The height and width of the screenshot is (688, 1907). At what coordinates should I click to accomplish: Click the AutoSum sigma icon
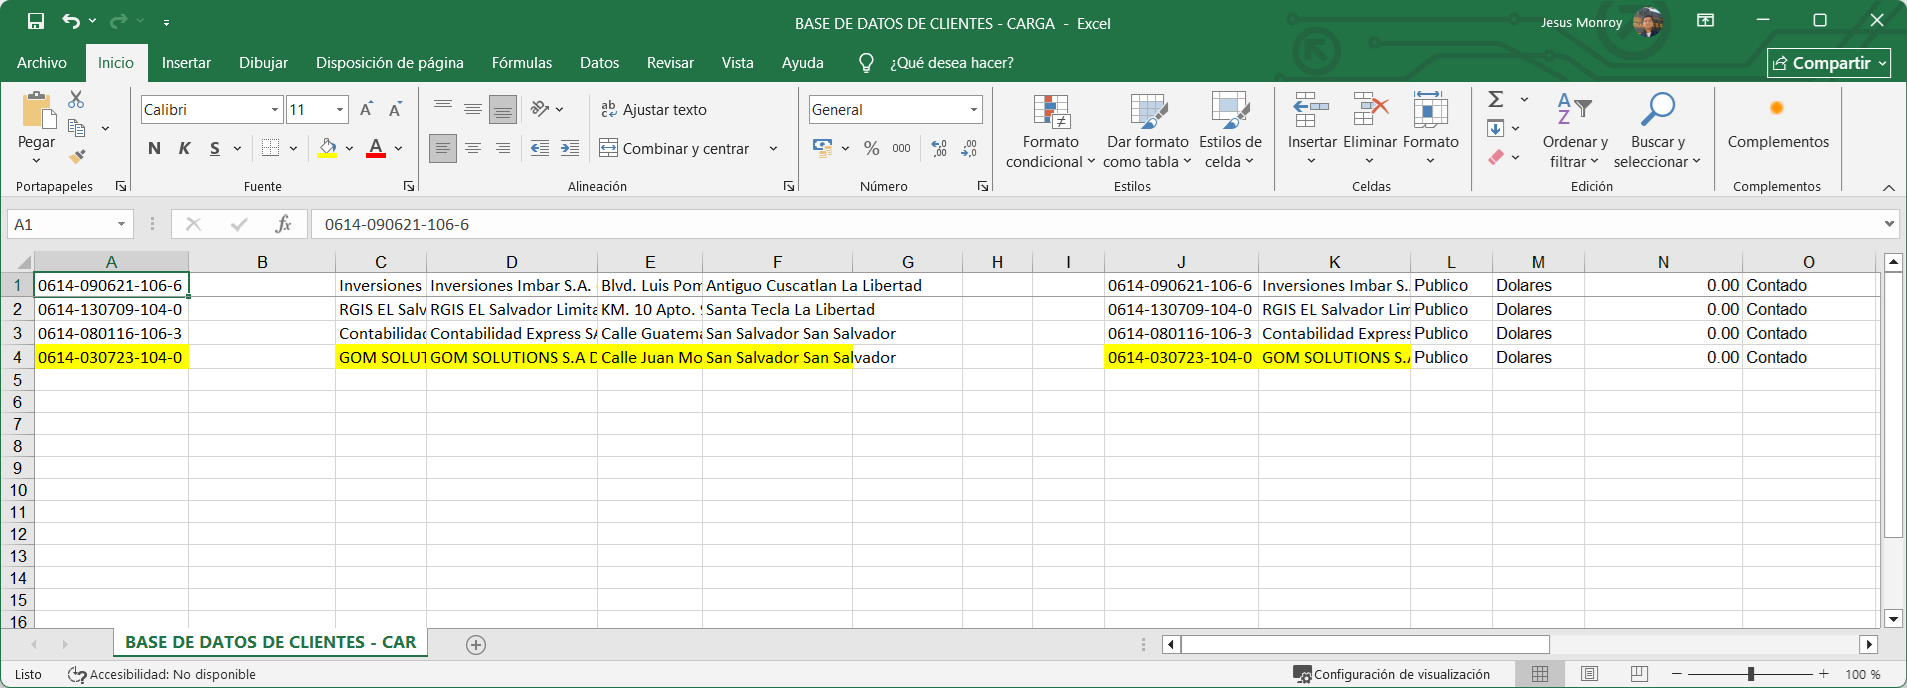(x=1496, y=99)
